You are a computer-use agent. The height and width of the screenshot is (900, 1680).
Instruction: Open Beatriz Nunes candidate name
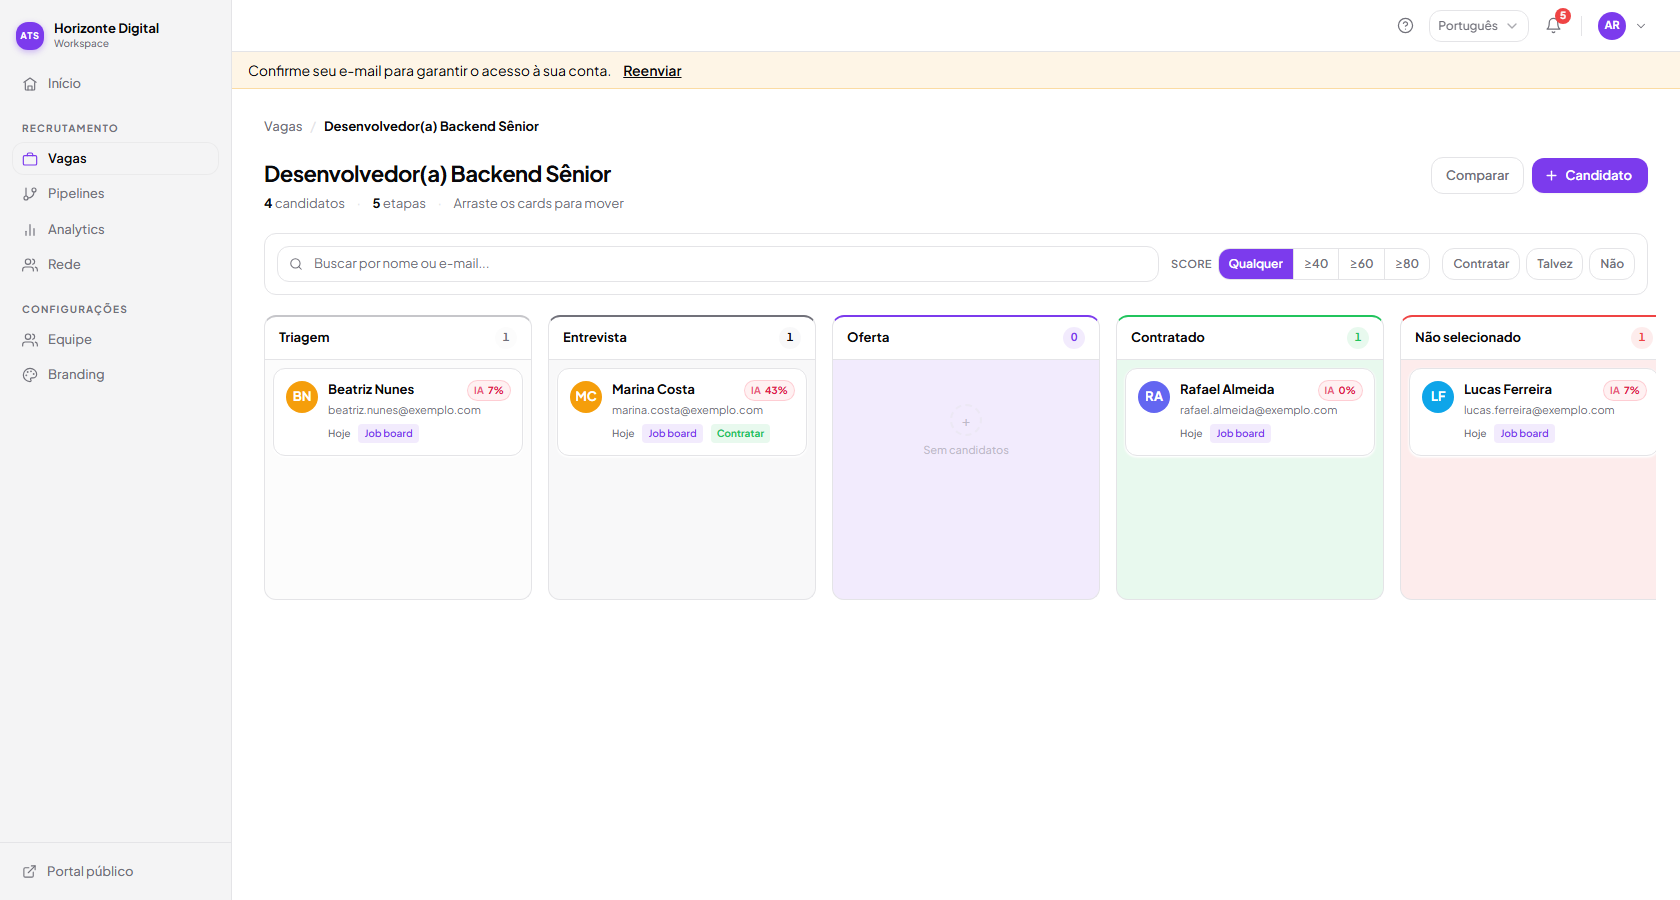coord(371,389)
